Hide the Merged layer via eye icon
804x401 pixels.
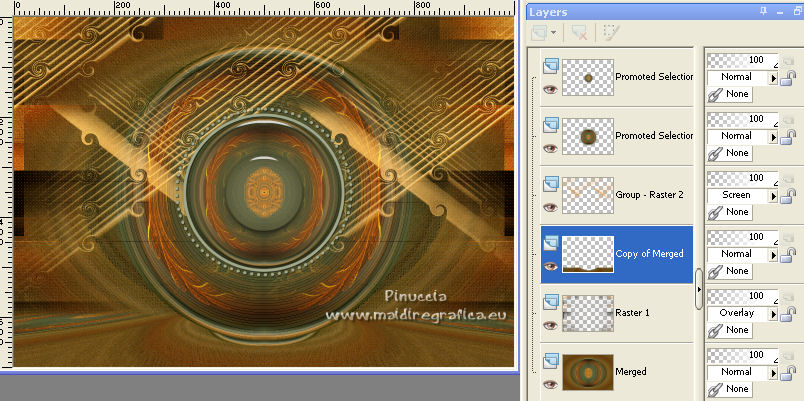tap(550, 384)
